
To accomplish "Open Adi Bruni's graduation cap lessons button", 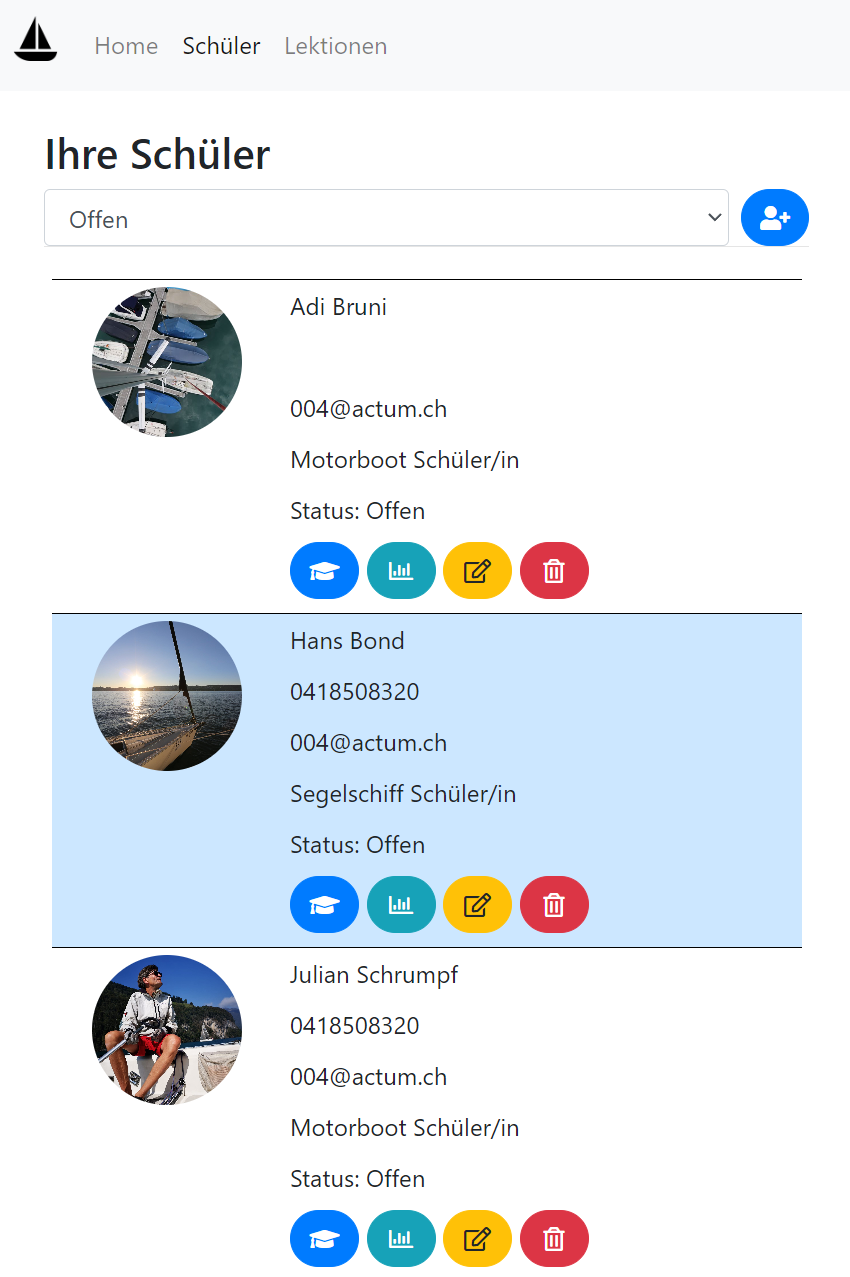I will click(x=324, y=571).
